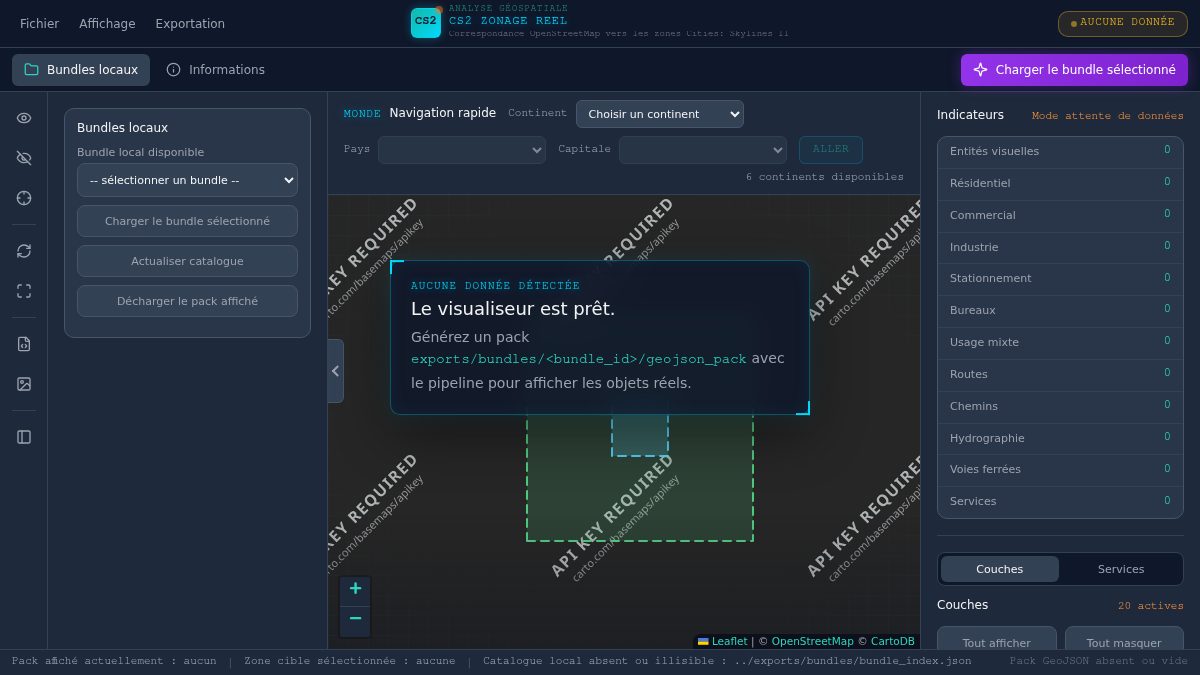Image resolution: width=1200 pixels, height=675 pixels.
Task: Click the AUCUNE DONNÉE status badge
Action: point(1123,23)
